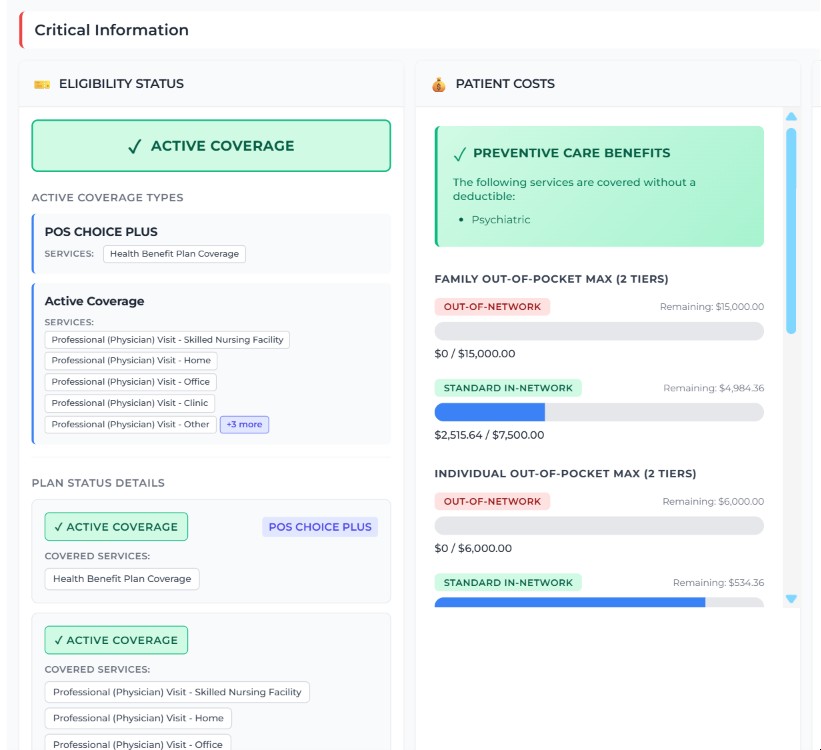
Task: Click the eligibility status card icon
Action: 42,84
